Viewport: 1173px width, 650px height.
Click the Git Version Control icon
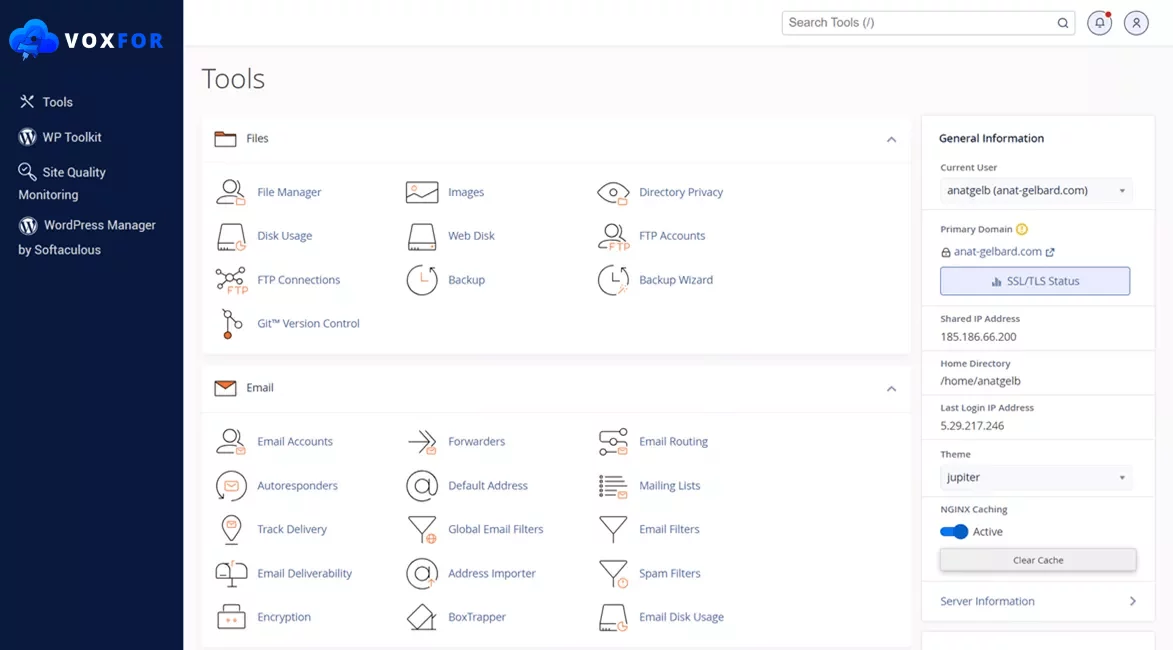231,324
